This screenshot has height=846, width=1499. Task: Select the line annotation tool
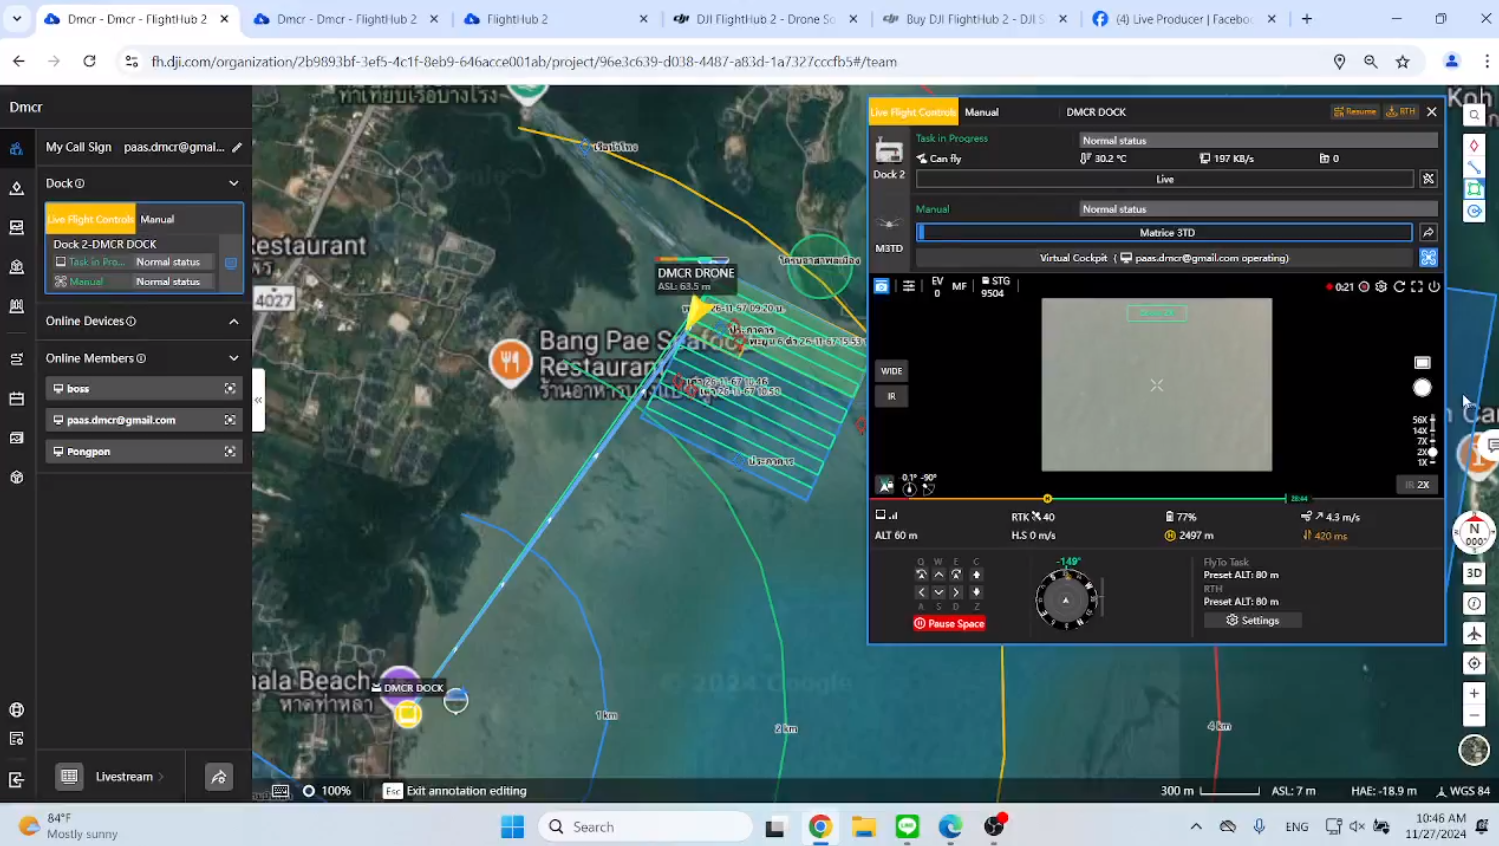coord(1474,167)
